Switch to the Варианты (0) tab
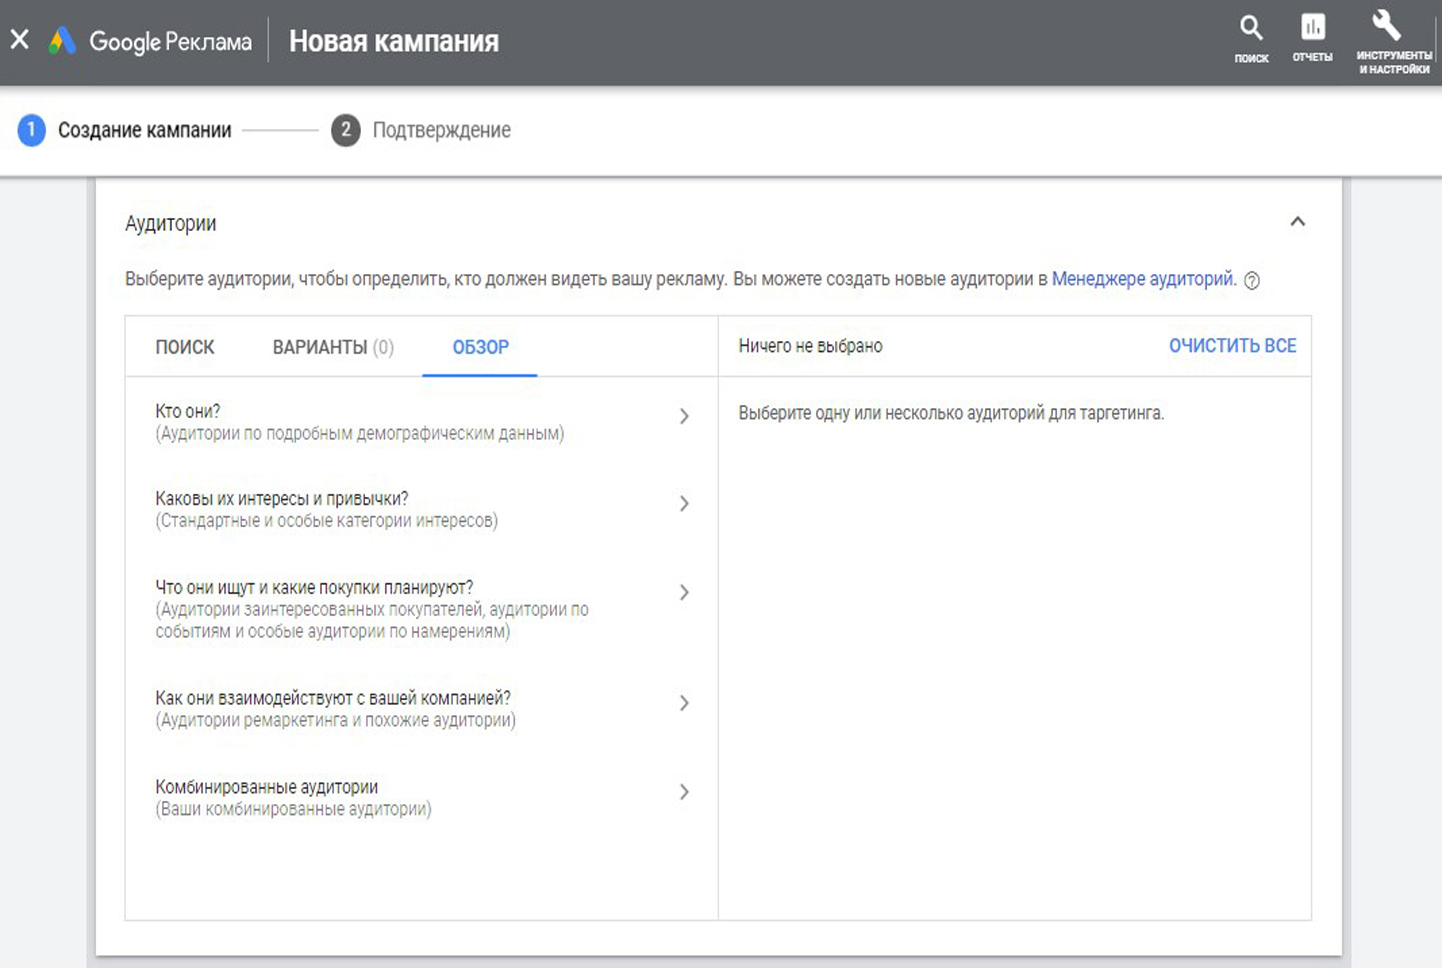1442x968 pixels. 333,347
